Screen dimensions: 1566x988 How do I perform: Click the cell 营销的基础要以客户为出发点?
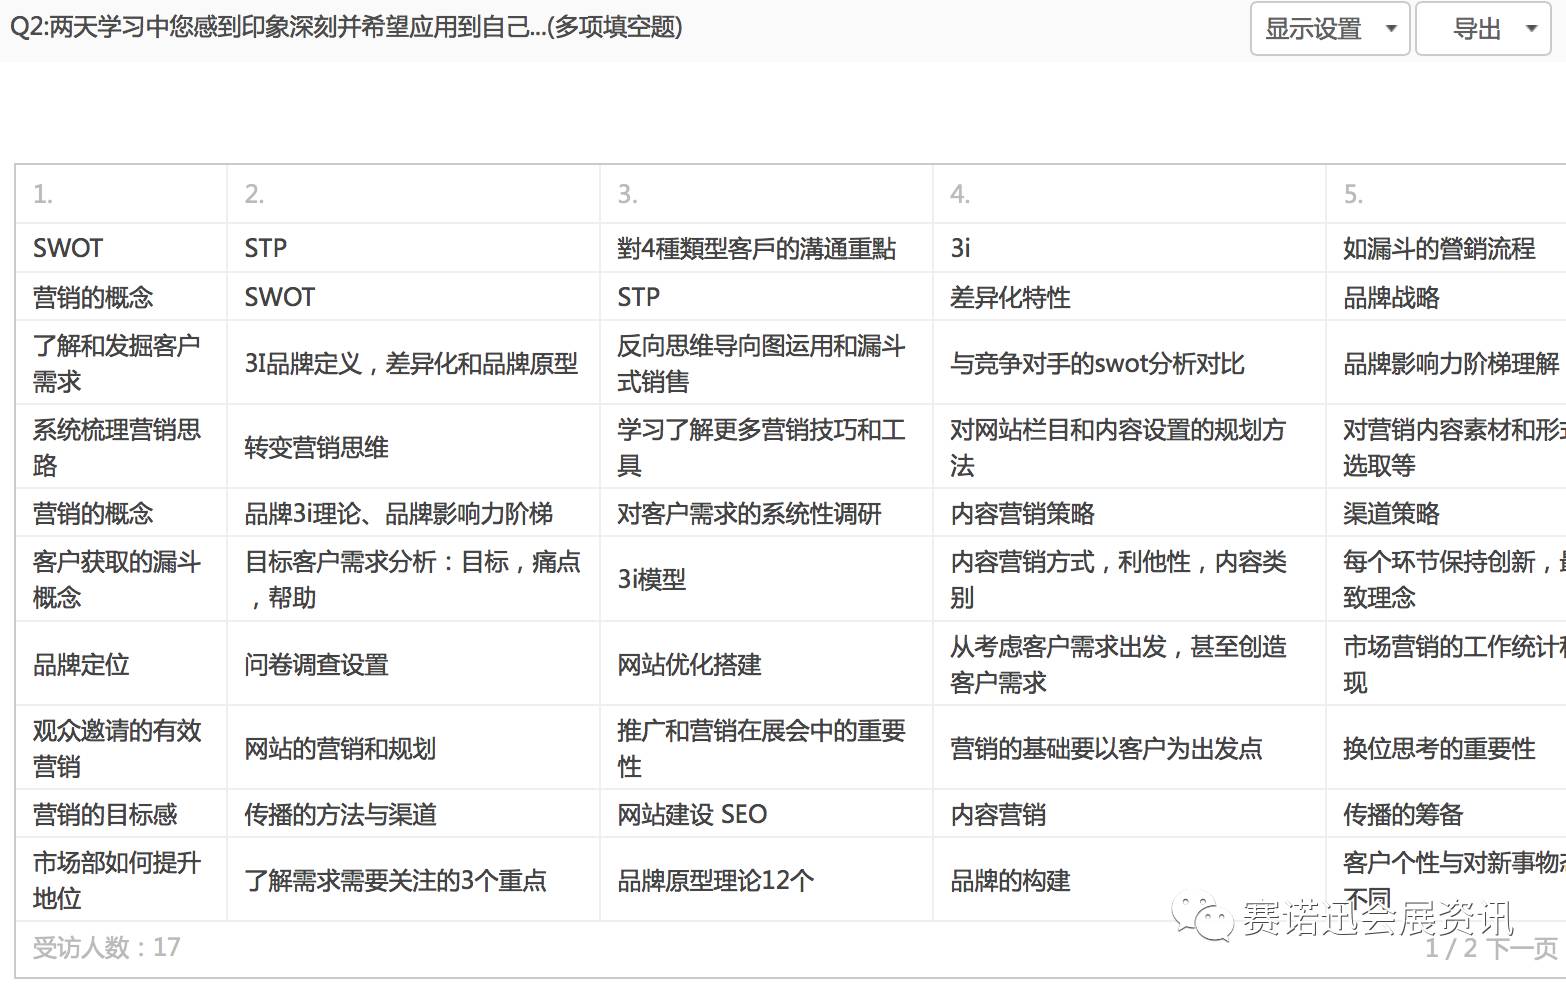tap(1129, 748)
